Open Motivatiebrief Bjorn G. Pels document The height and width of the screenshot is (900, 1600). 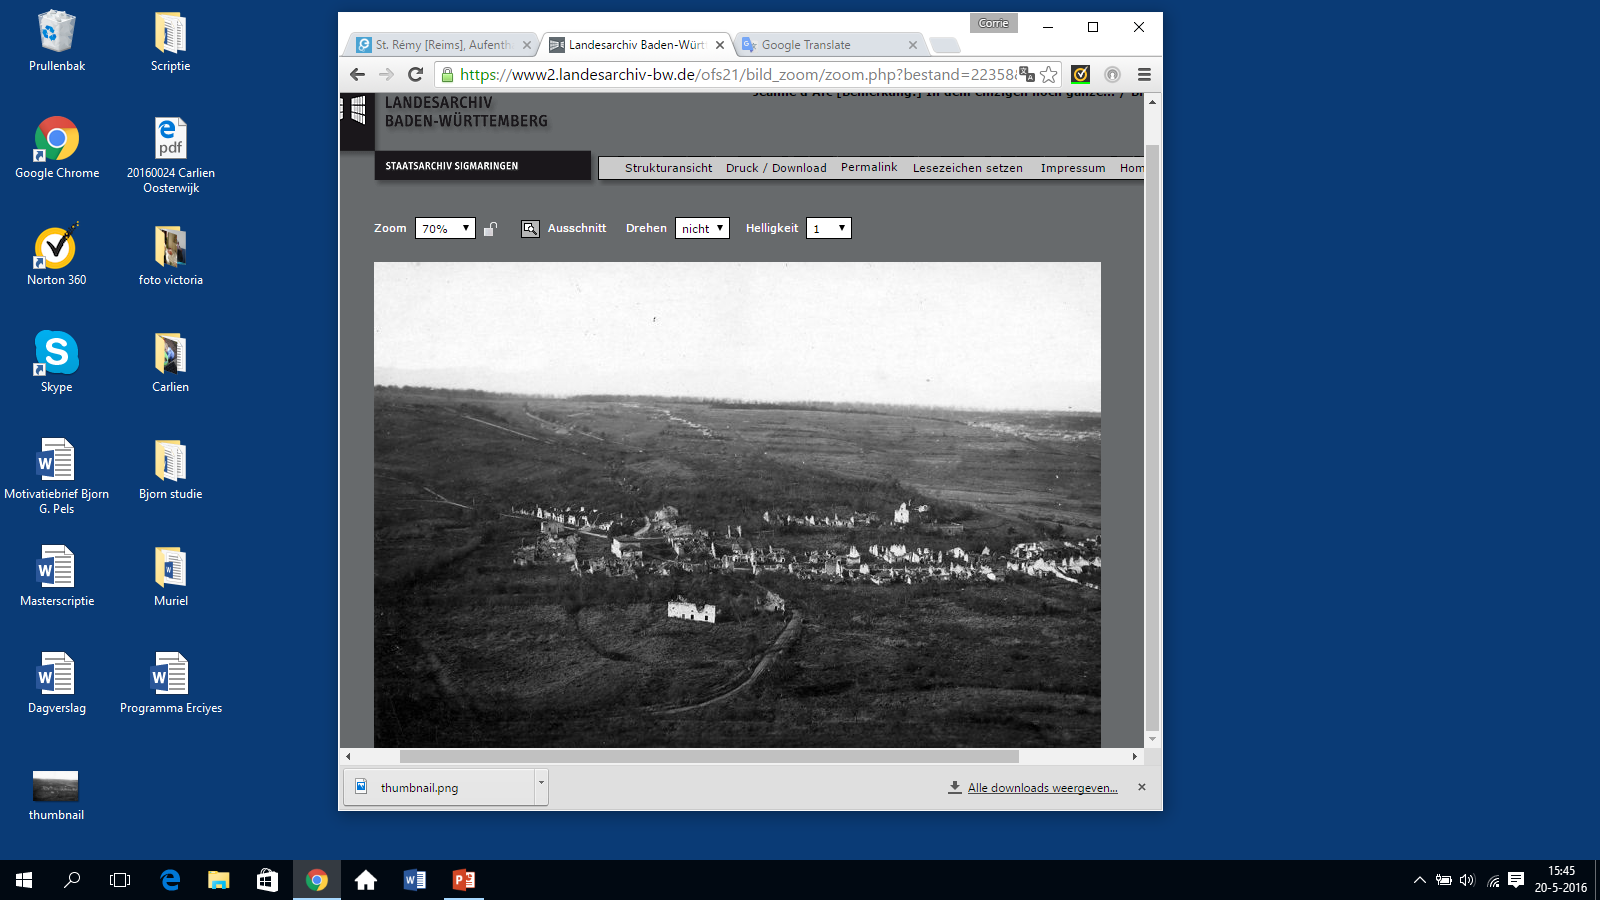(57, 476)
